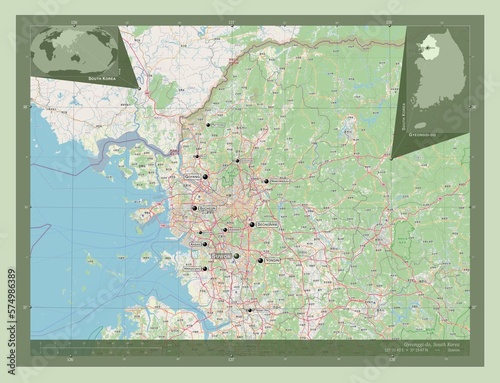Click the black marker beside the Goyang label

(205, 177)
